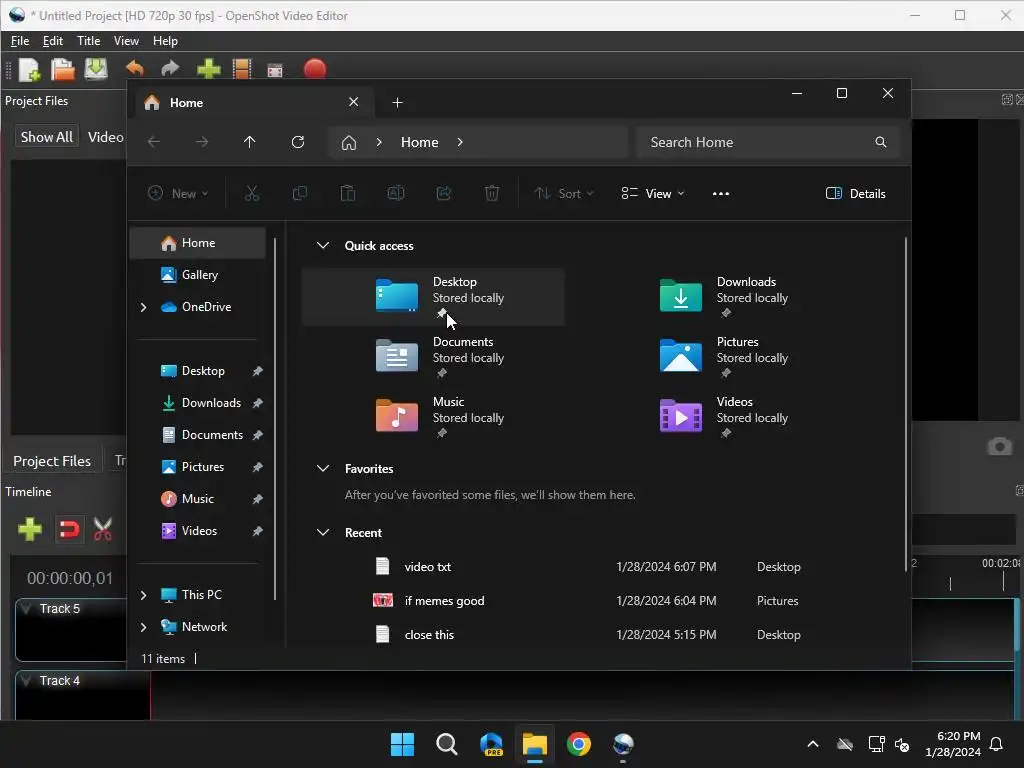Click the Share icon in Explorer toolbar
This screenshot has width=1024, height=768.
click(443, 193)
